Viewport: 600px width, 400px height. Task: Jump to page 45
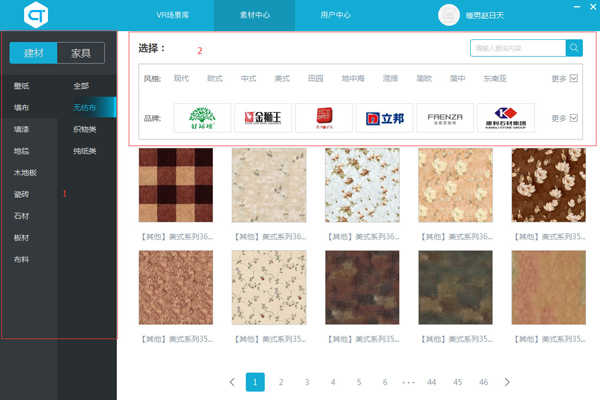[458, 382]
